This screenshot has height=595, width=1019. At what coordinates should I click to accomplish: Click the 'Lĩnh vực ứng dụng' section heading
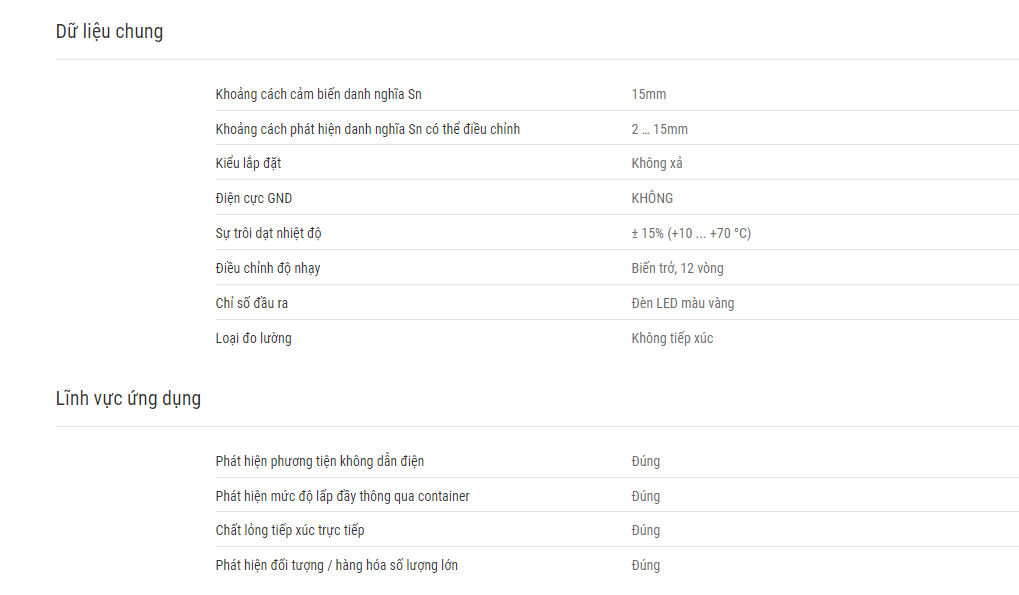point(128,398)
